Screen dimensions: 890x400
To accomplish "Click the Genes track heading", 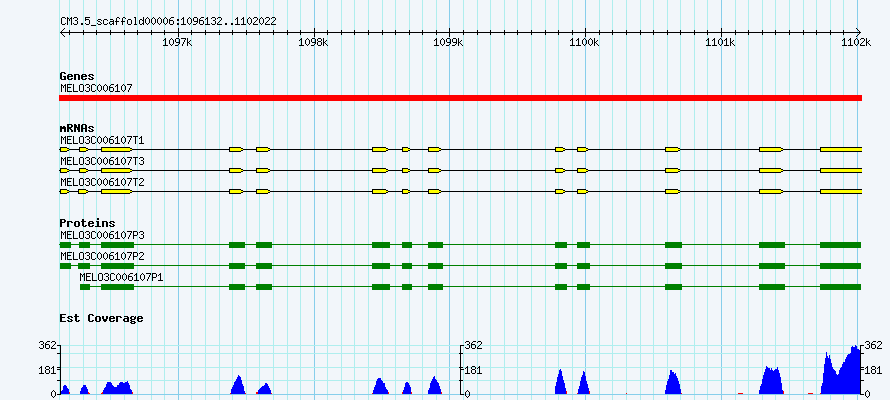I will [x=77, y=76].
